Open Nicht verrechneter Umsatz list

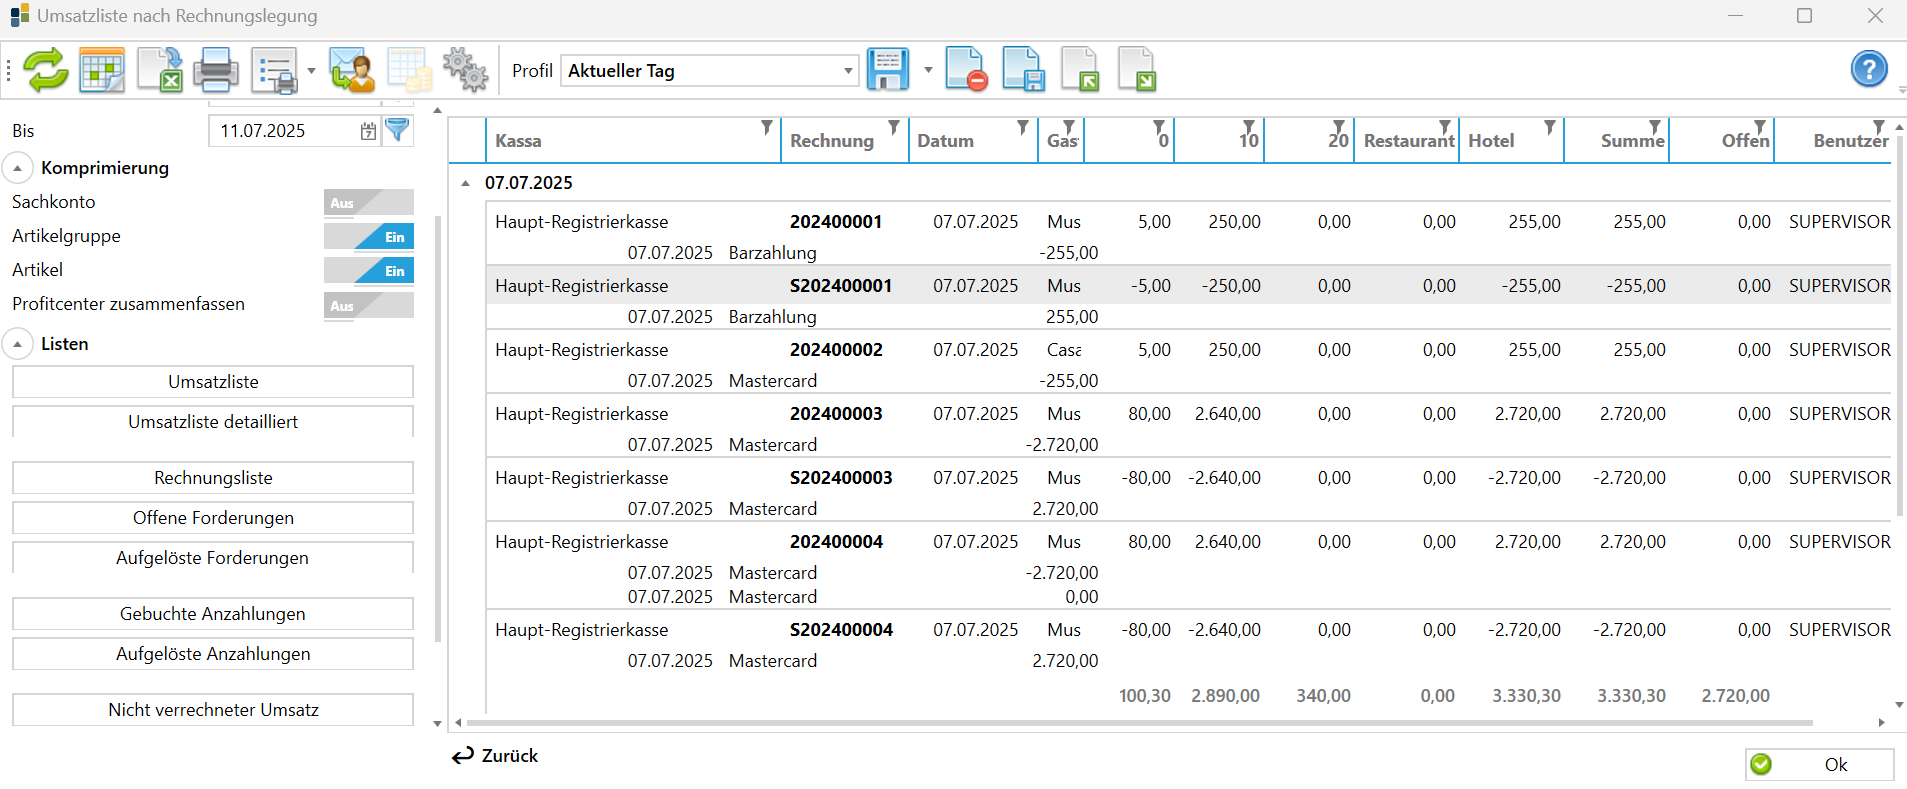tap(213, 710)
